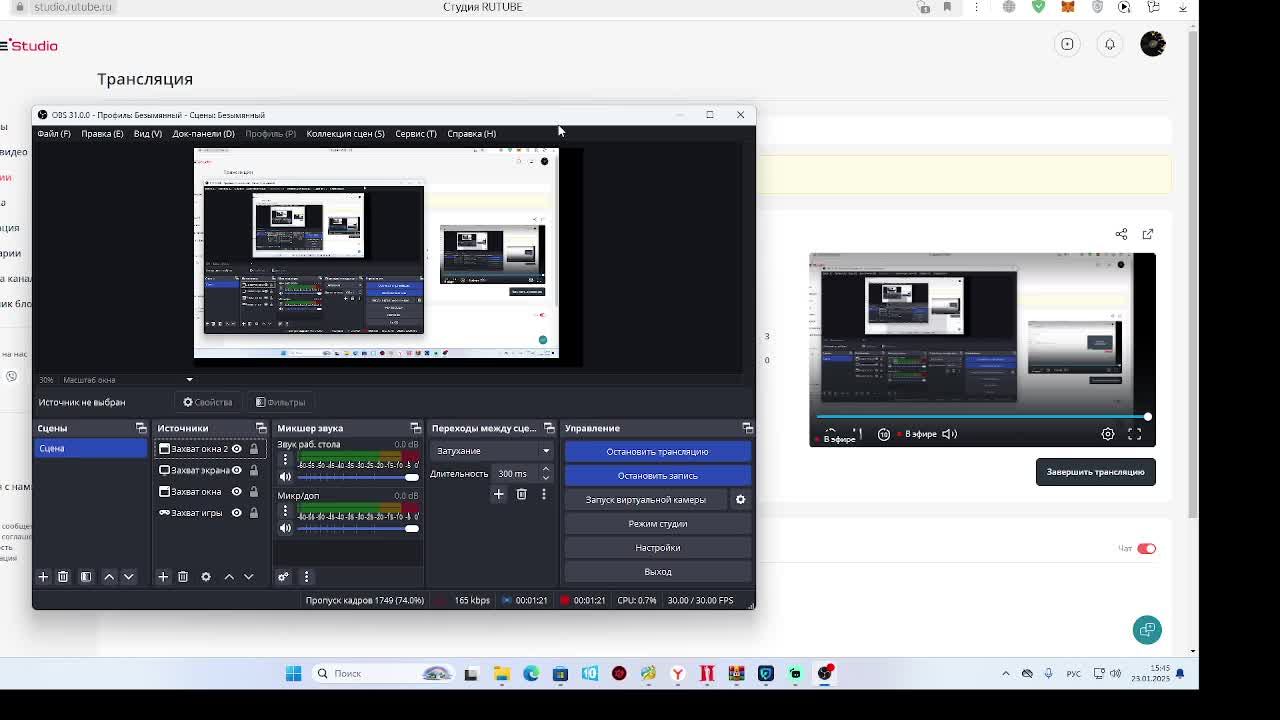Undock the Источники panel

[261, 428]
